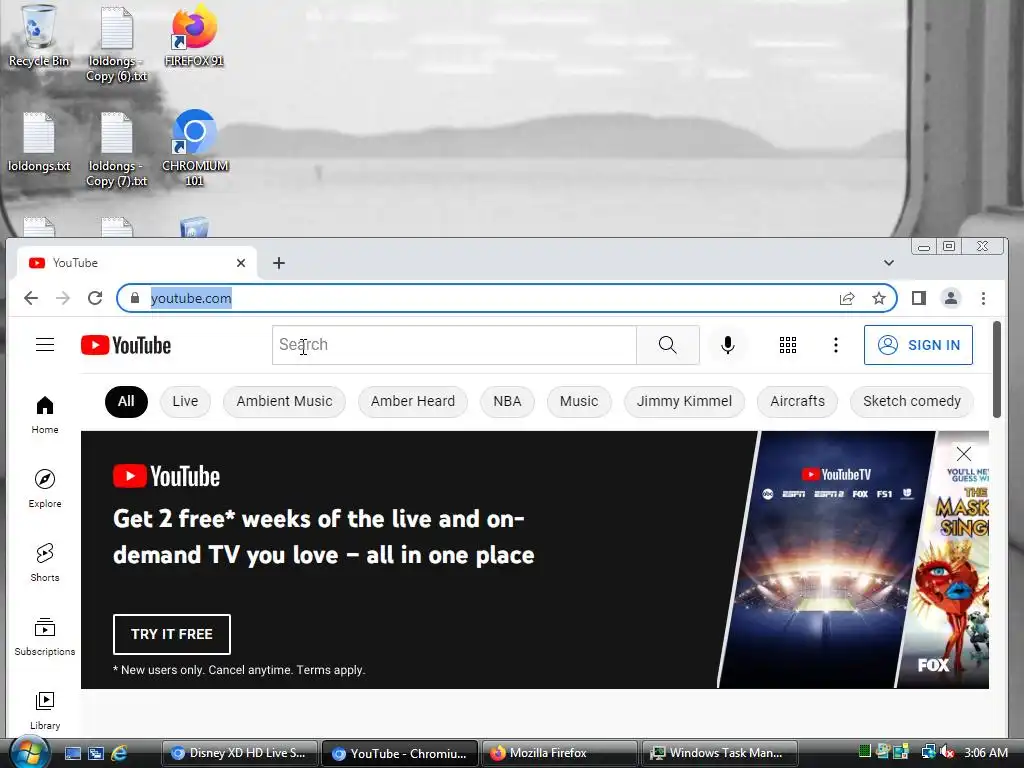Select the All filter chip

pos(126,401)
